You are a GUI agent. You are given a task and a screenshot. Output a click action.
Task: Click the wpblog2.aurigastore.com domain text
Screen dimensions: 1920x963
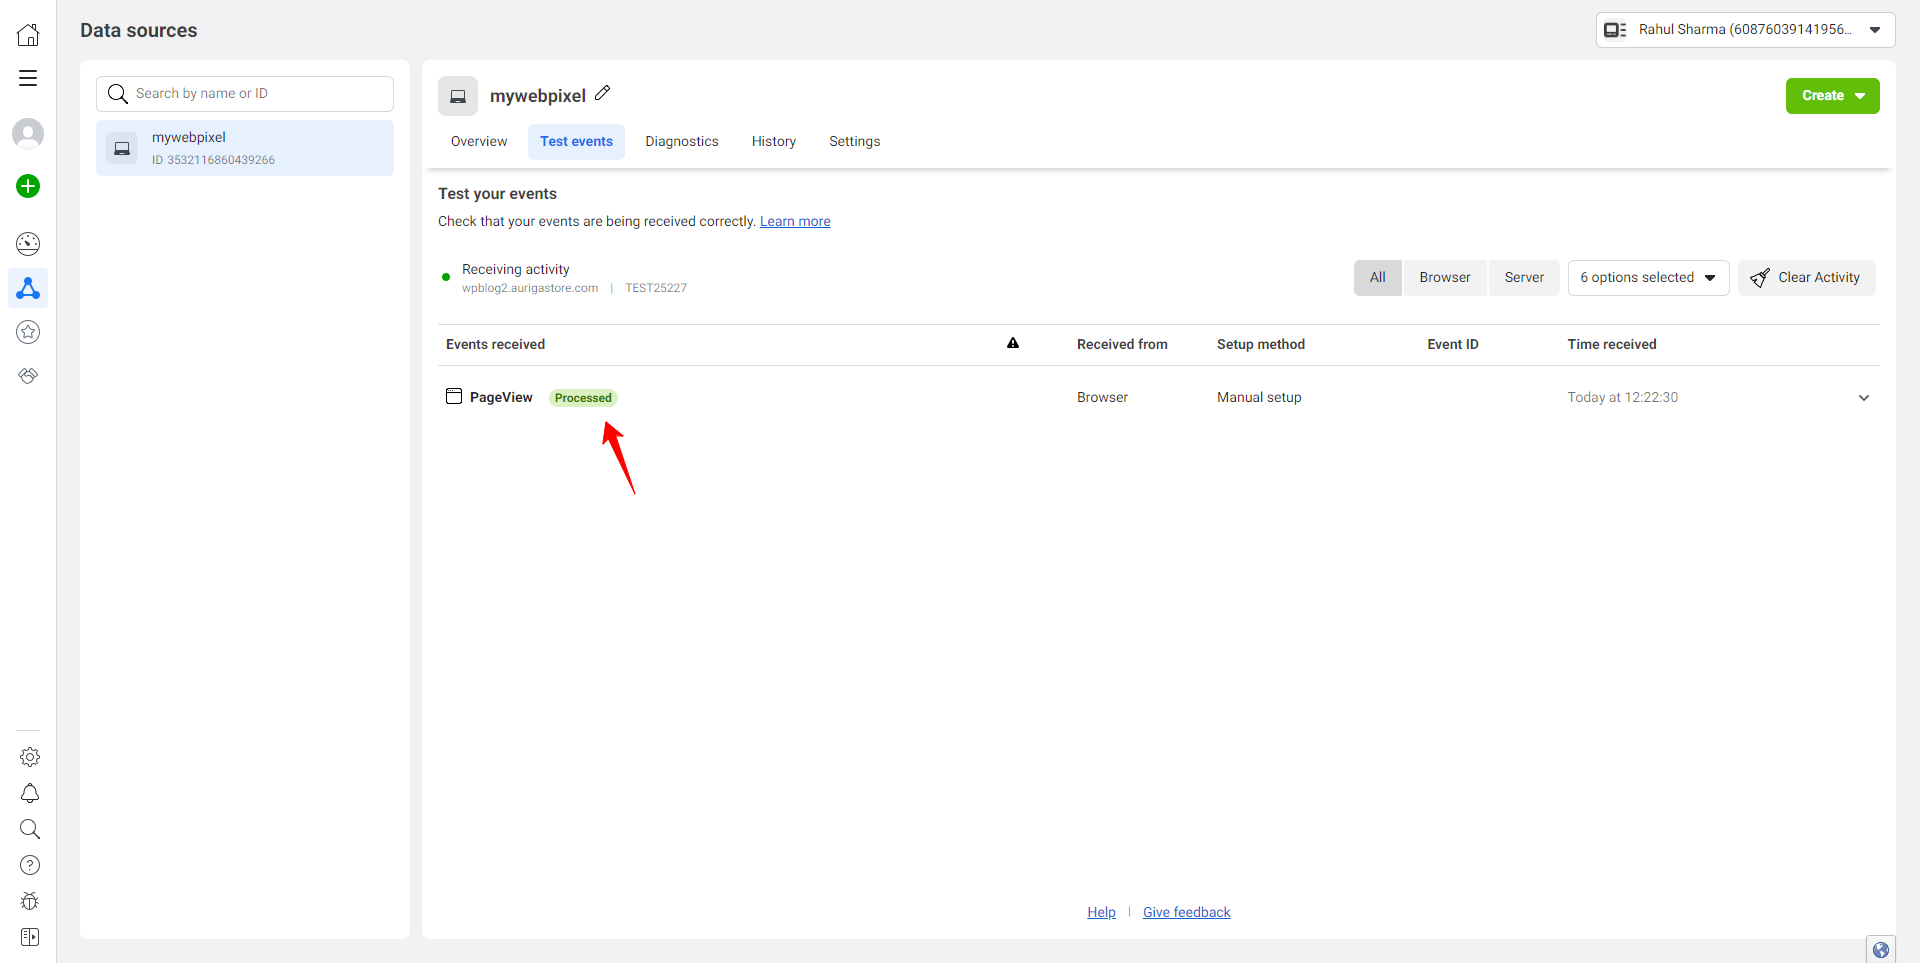530,288
